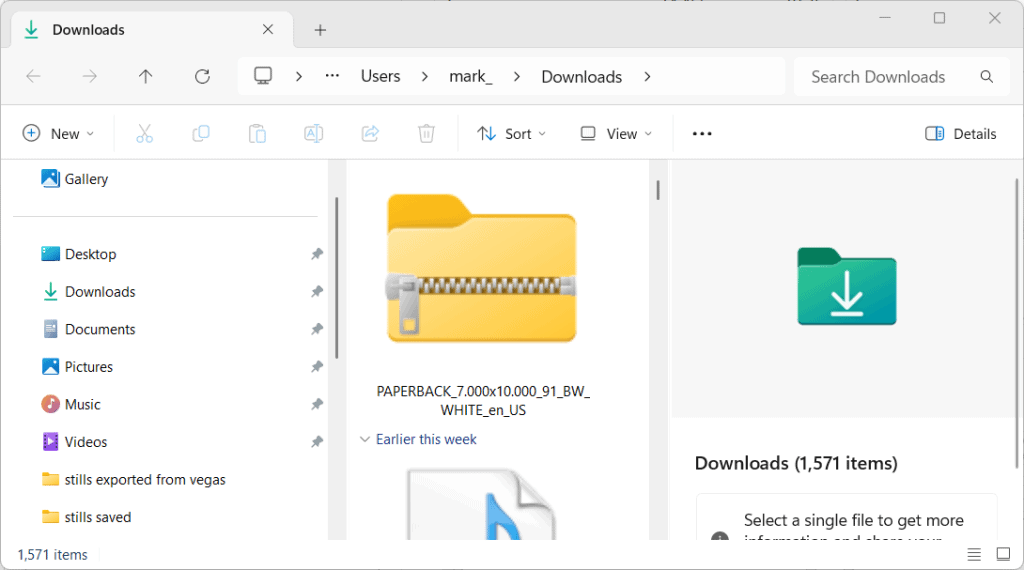Click the pin icon beside Pictures
1024x570 pixels.
[317, 366]
